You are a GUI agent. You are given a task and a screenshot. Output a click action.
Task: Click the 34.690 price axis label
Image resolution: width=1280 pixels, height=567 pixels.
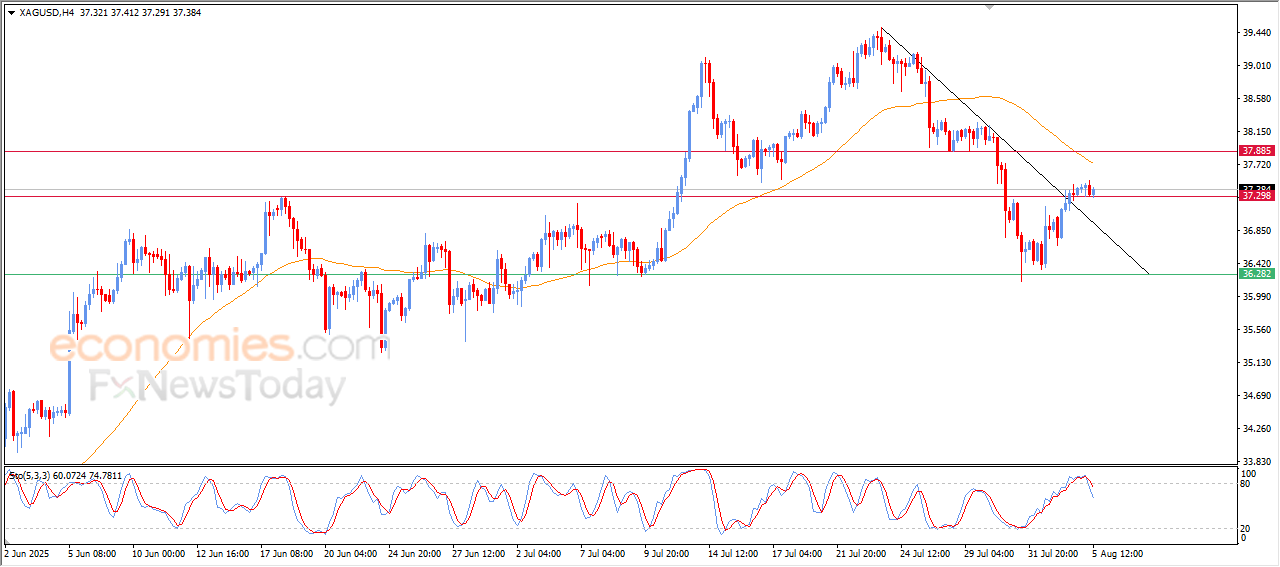[x=1255, y=395]
